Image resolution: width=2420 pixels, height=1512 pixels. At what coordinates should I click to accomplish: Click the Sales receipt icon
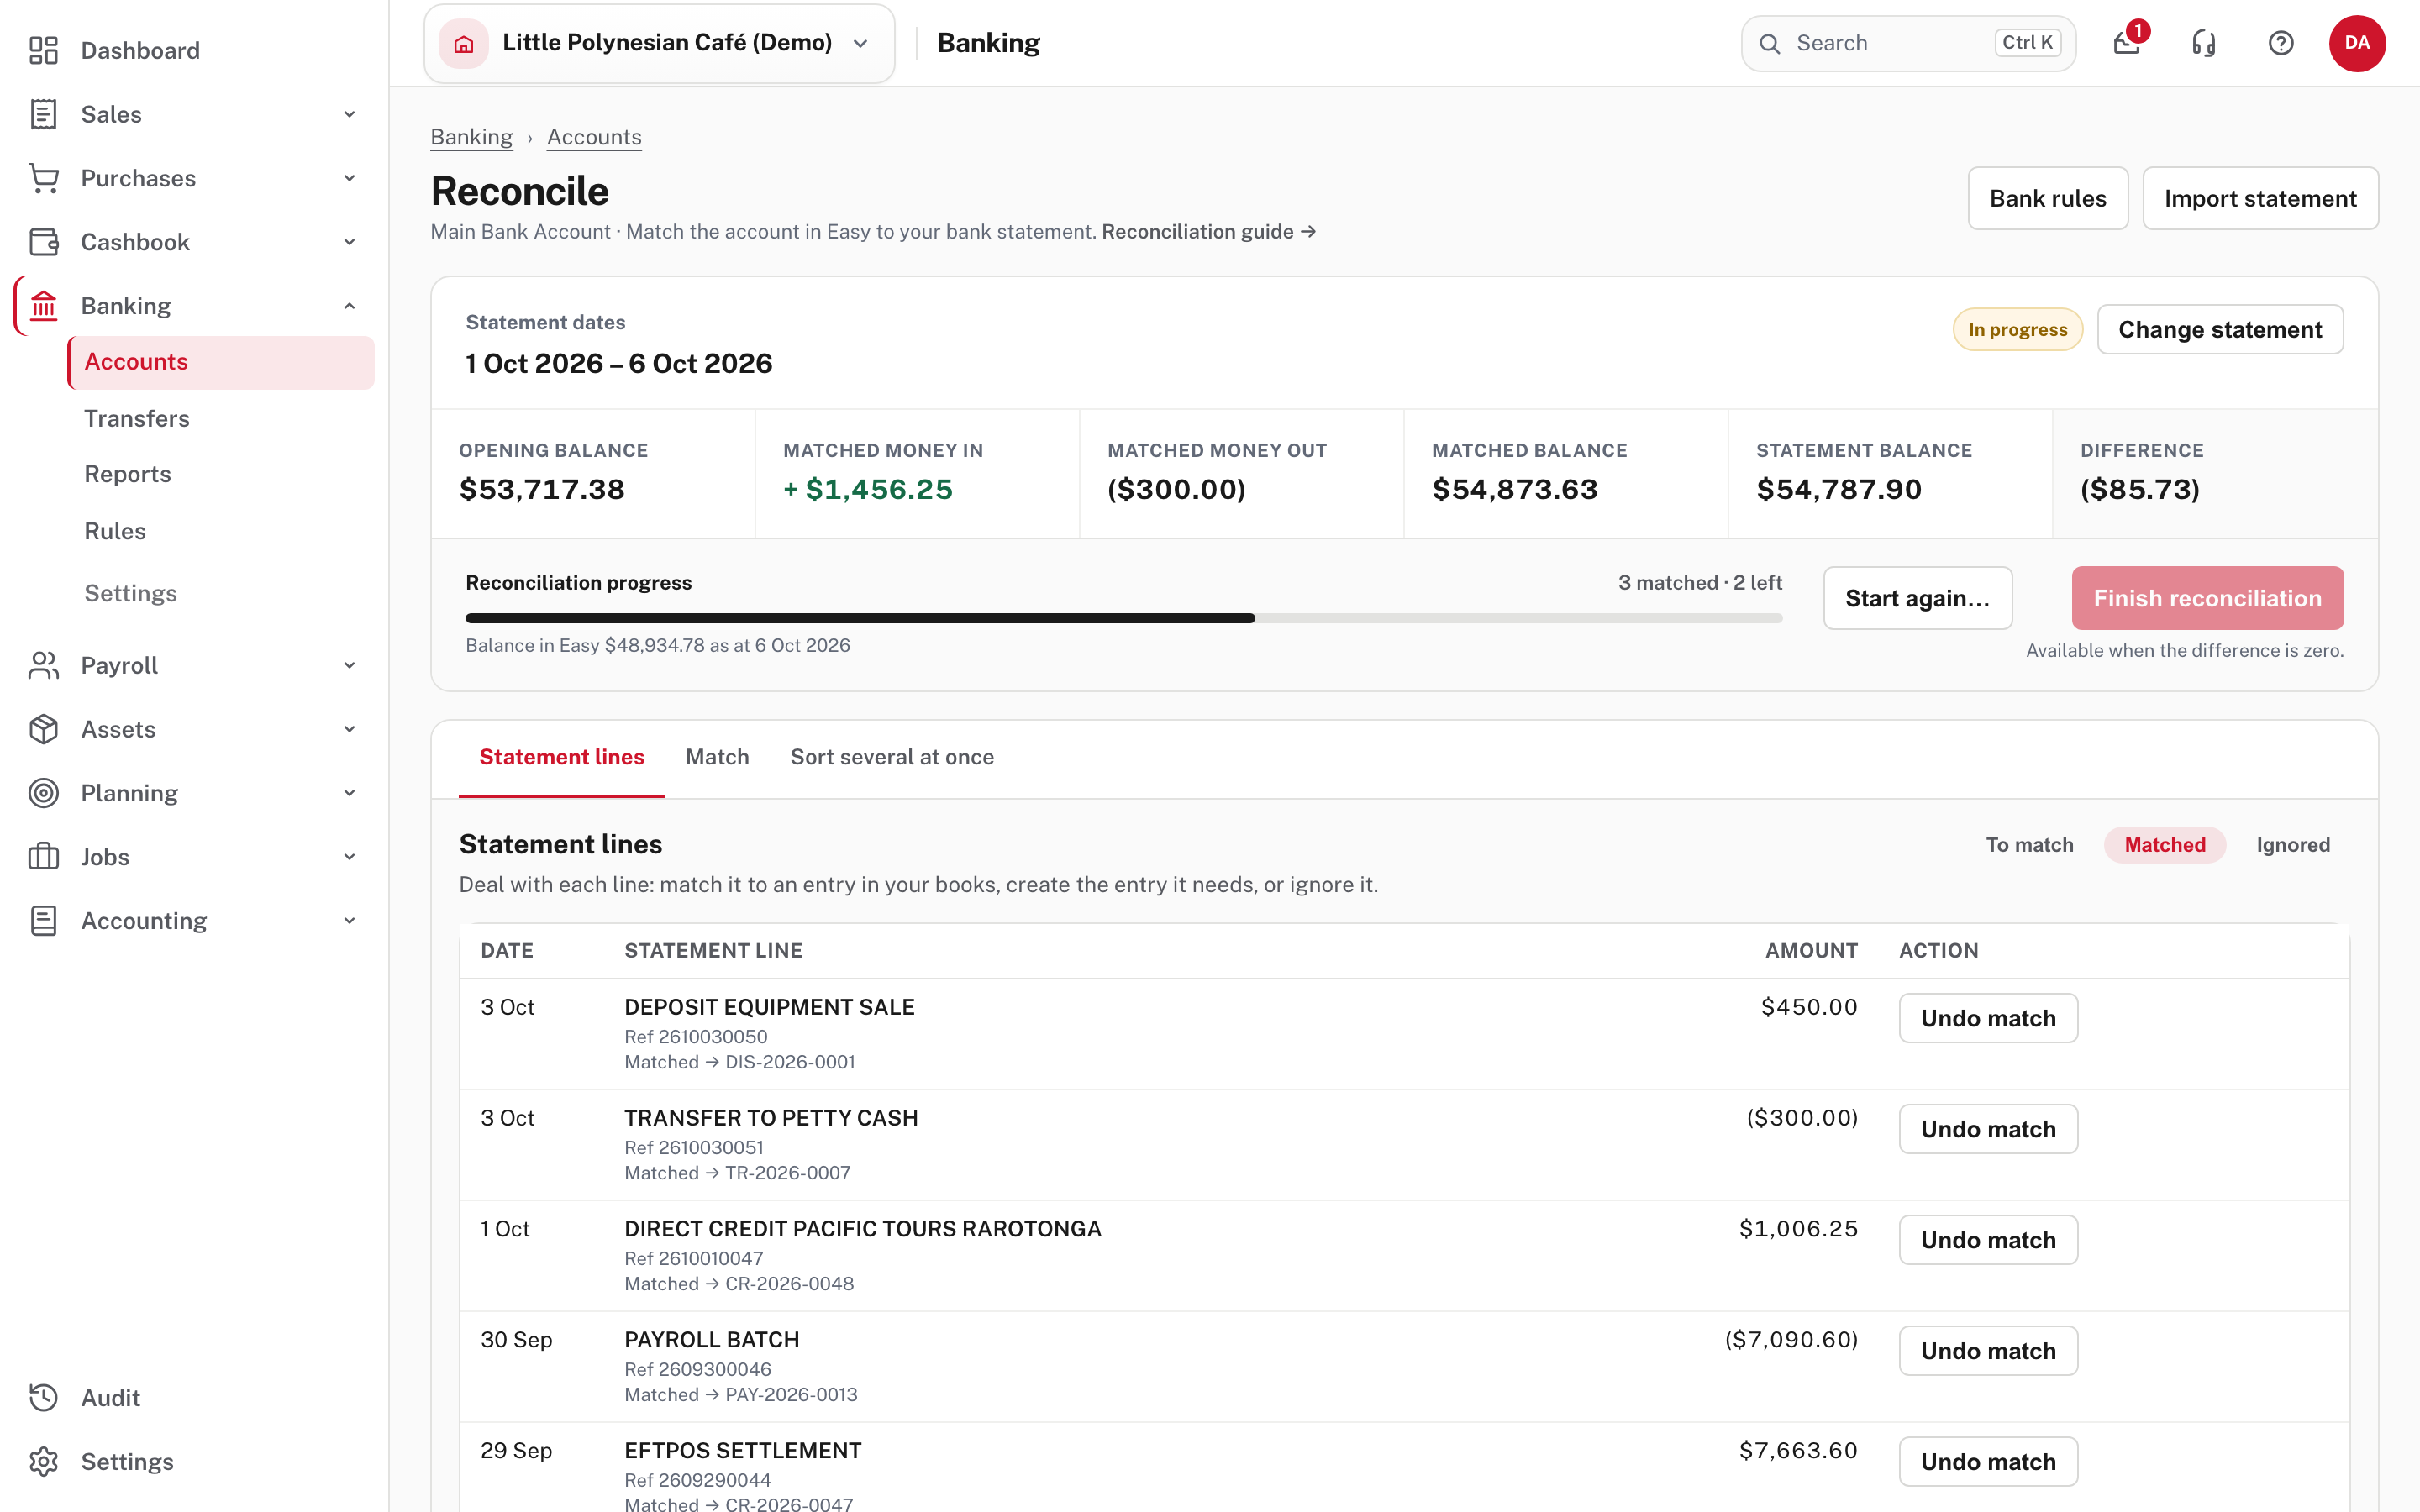[x=43, y=114]
